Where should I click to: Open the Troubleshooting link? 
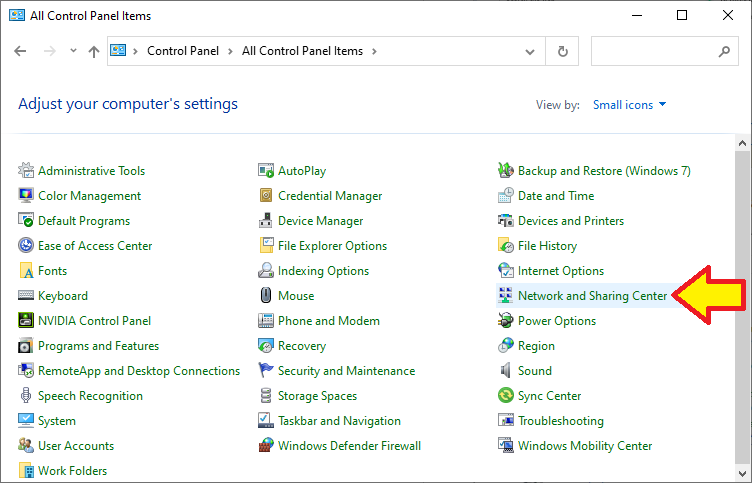click(x=561, y=421)
